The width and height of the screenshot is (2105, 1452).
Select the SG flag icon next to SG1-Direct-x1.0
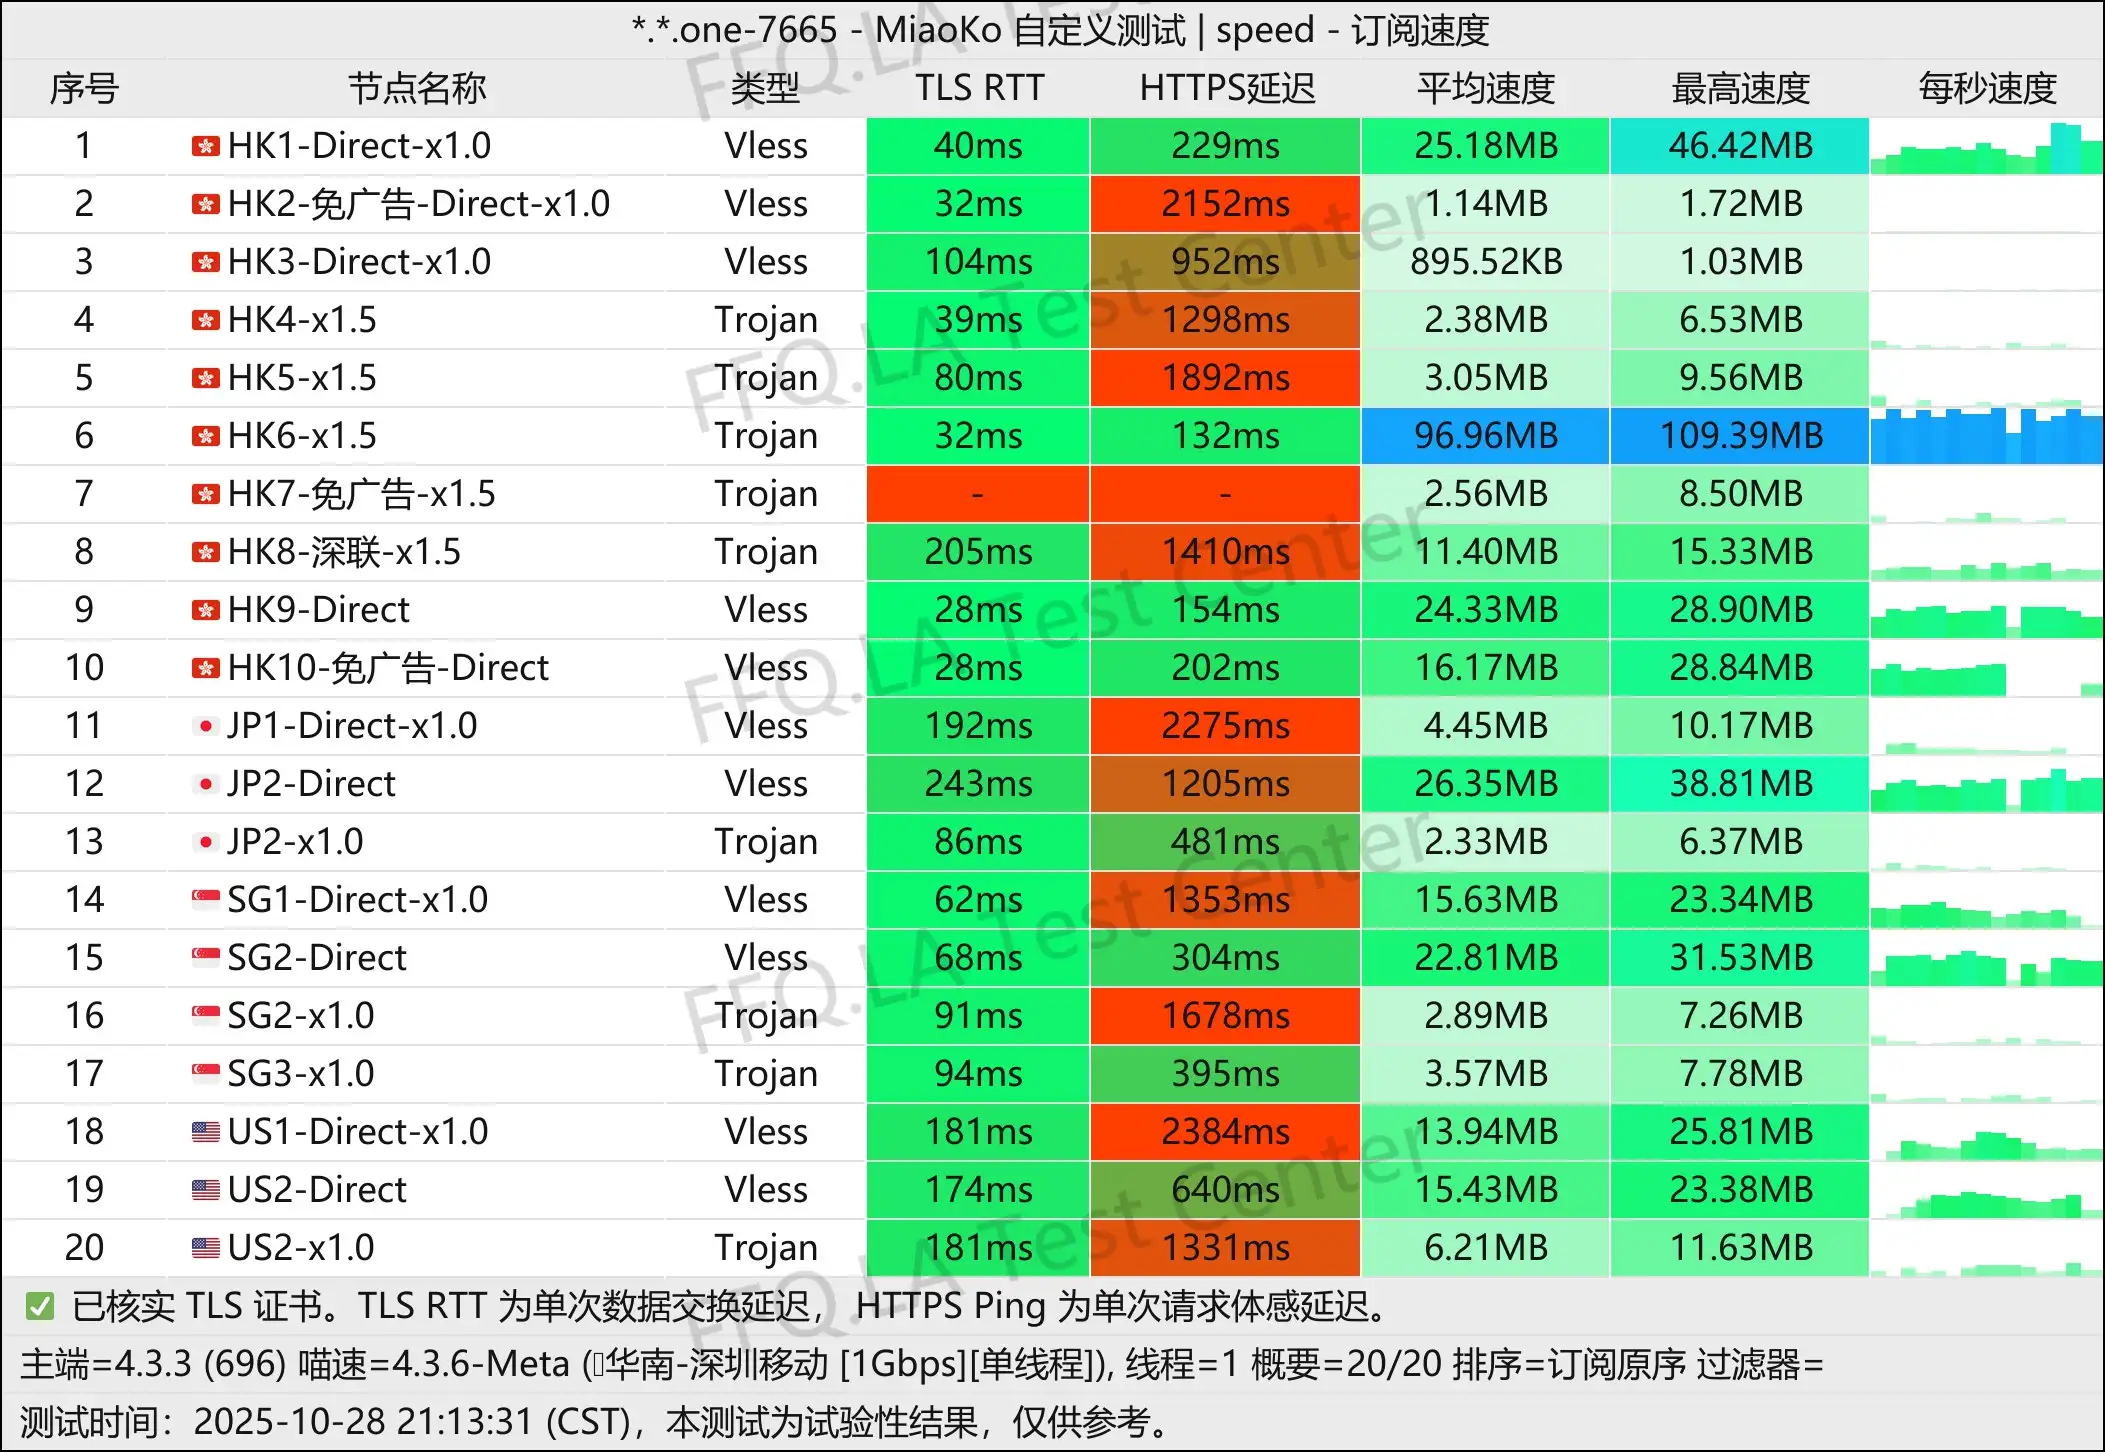[x=205, y=899]
